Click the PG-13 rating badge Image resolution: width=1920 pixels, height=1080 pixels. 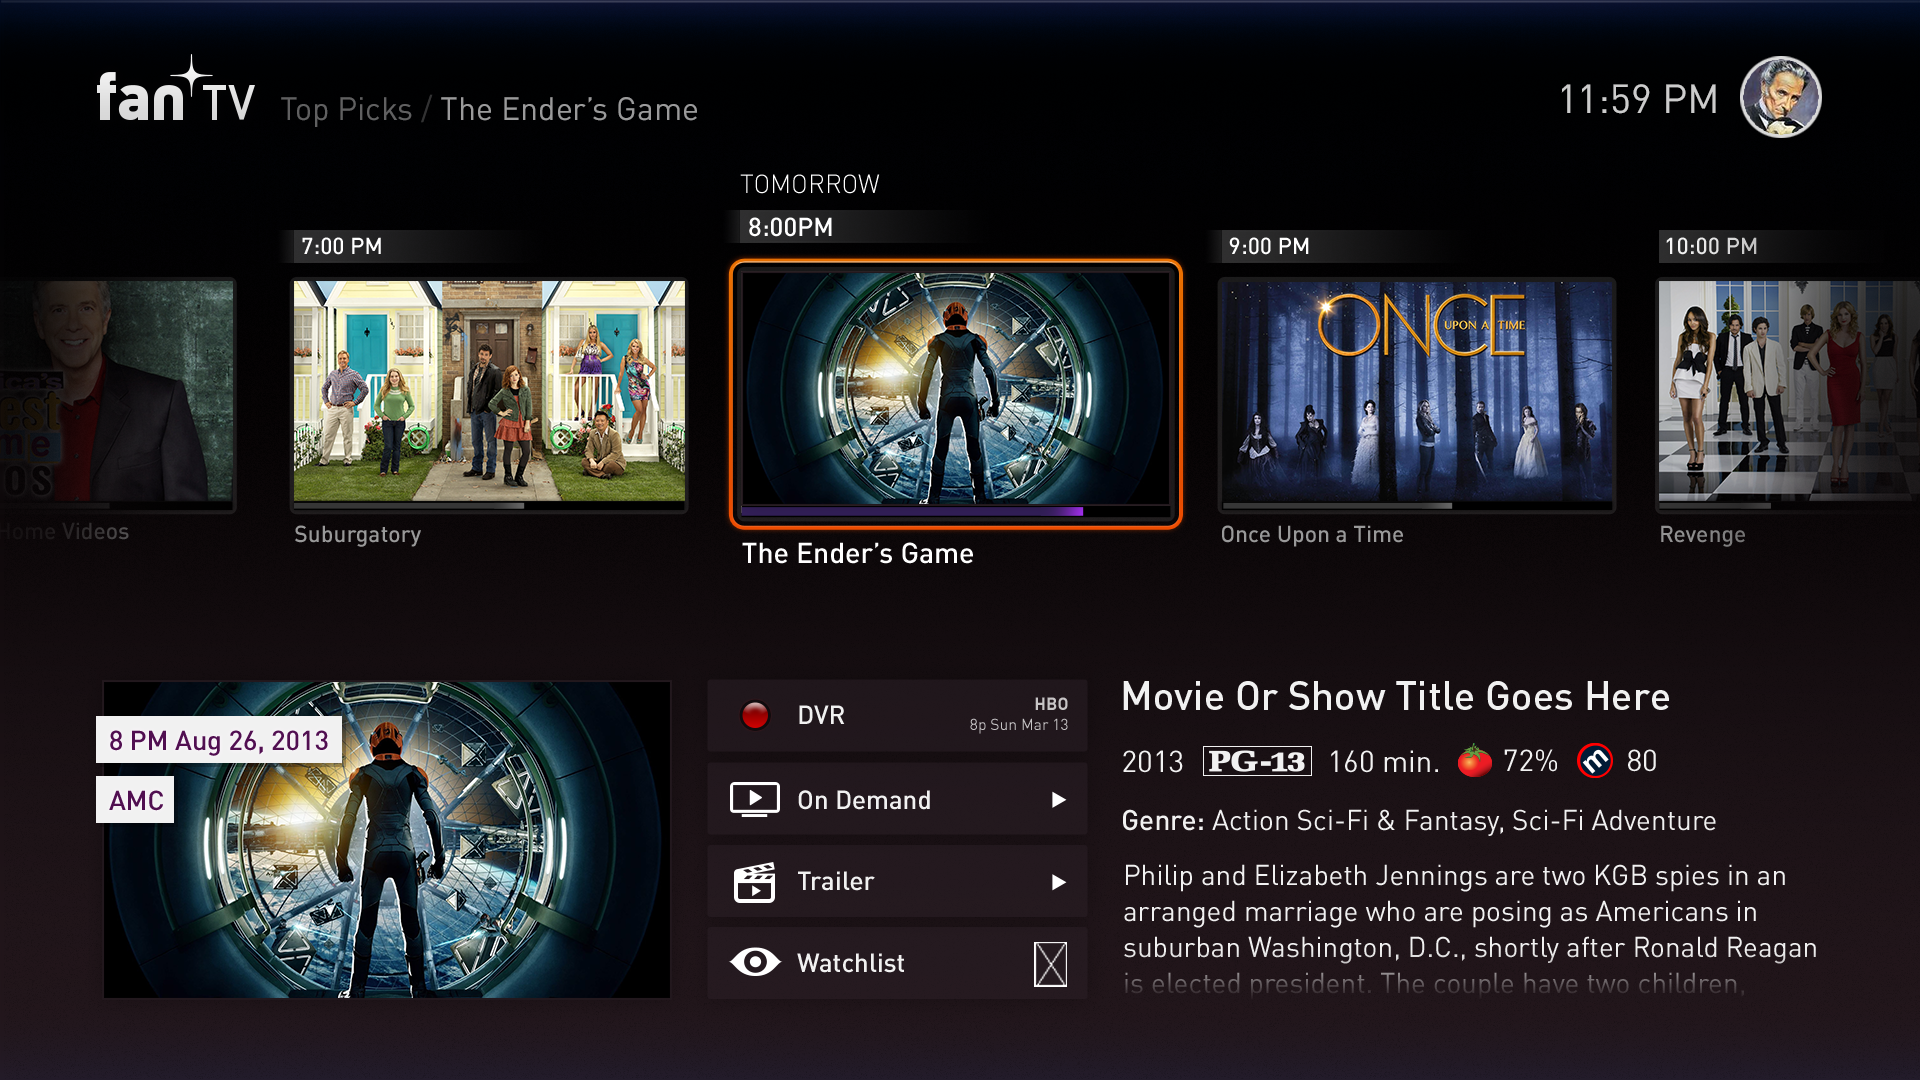click(1257, 762)
